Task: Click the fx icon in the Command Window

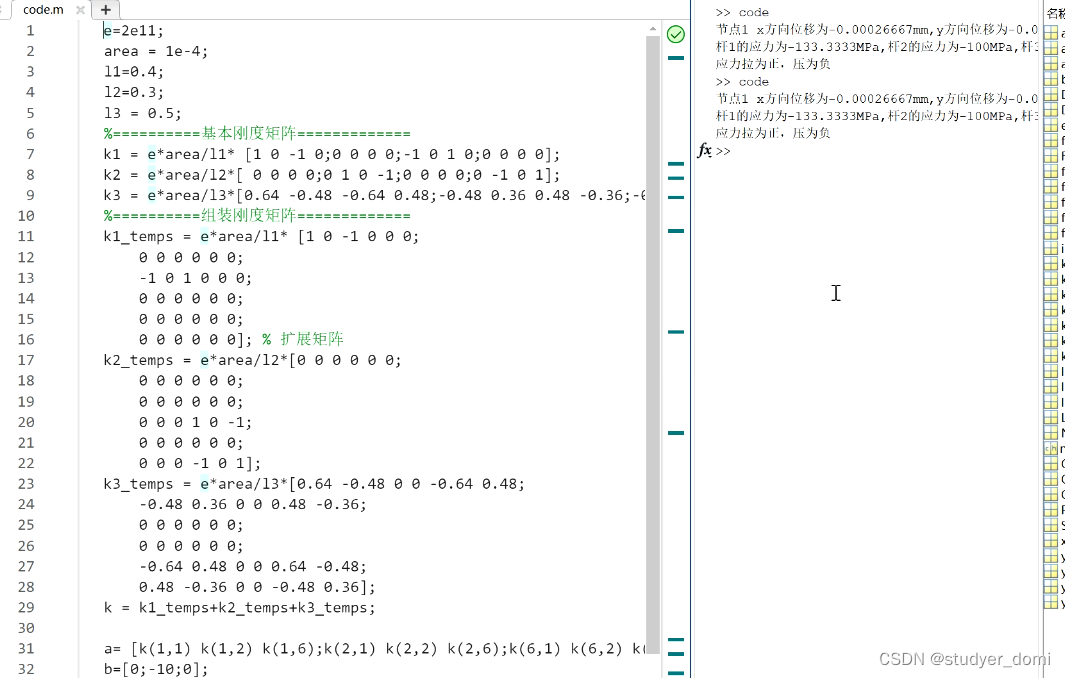Action: pos(706,151)
